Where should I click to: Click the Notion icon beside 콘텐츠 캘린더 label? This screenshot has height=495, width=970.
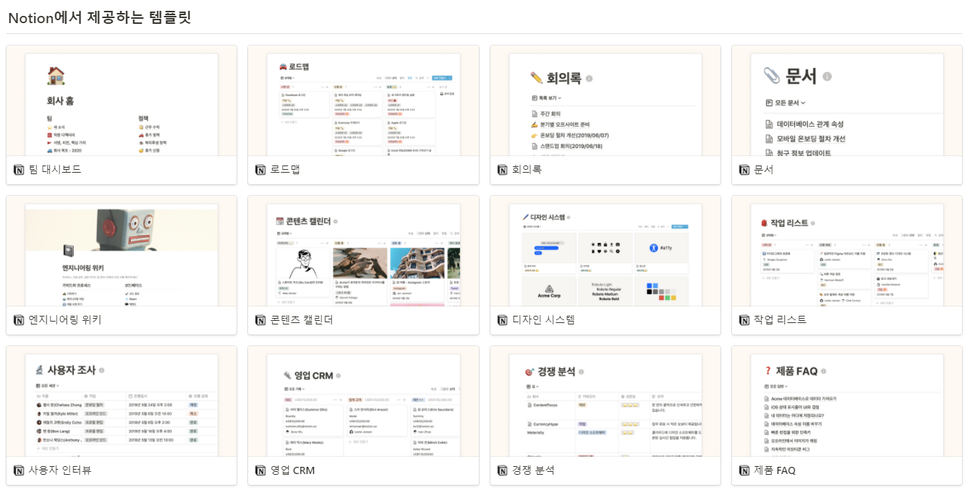260,320
